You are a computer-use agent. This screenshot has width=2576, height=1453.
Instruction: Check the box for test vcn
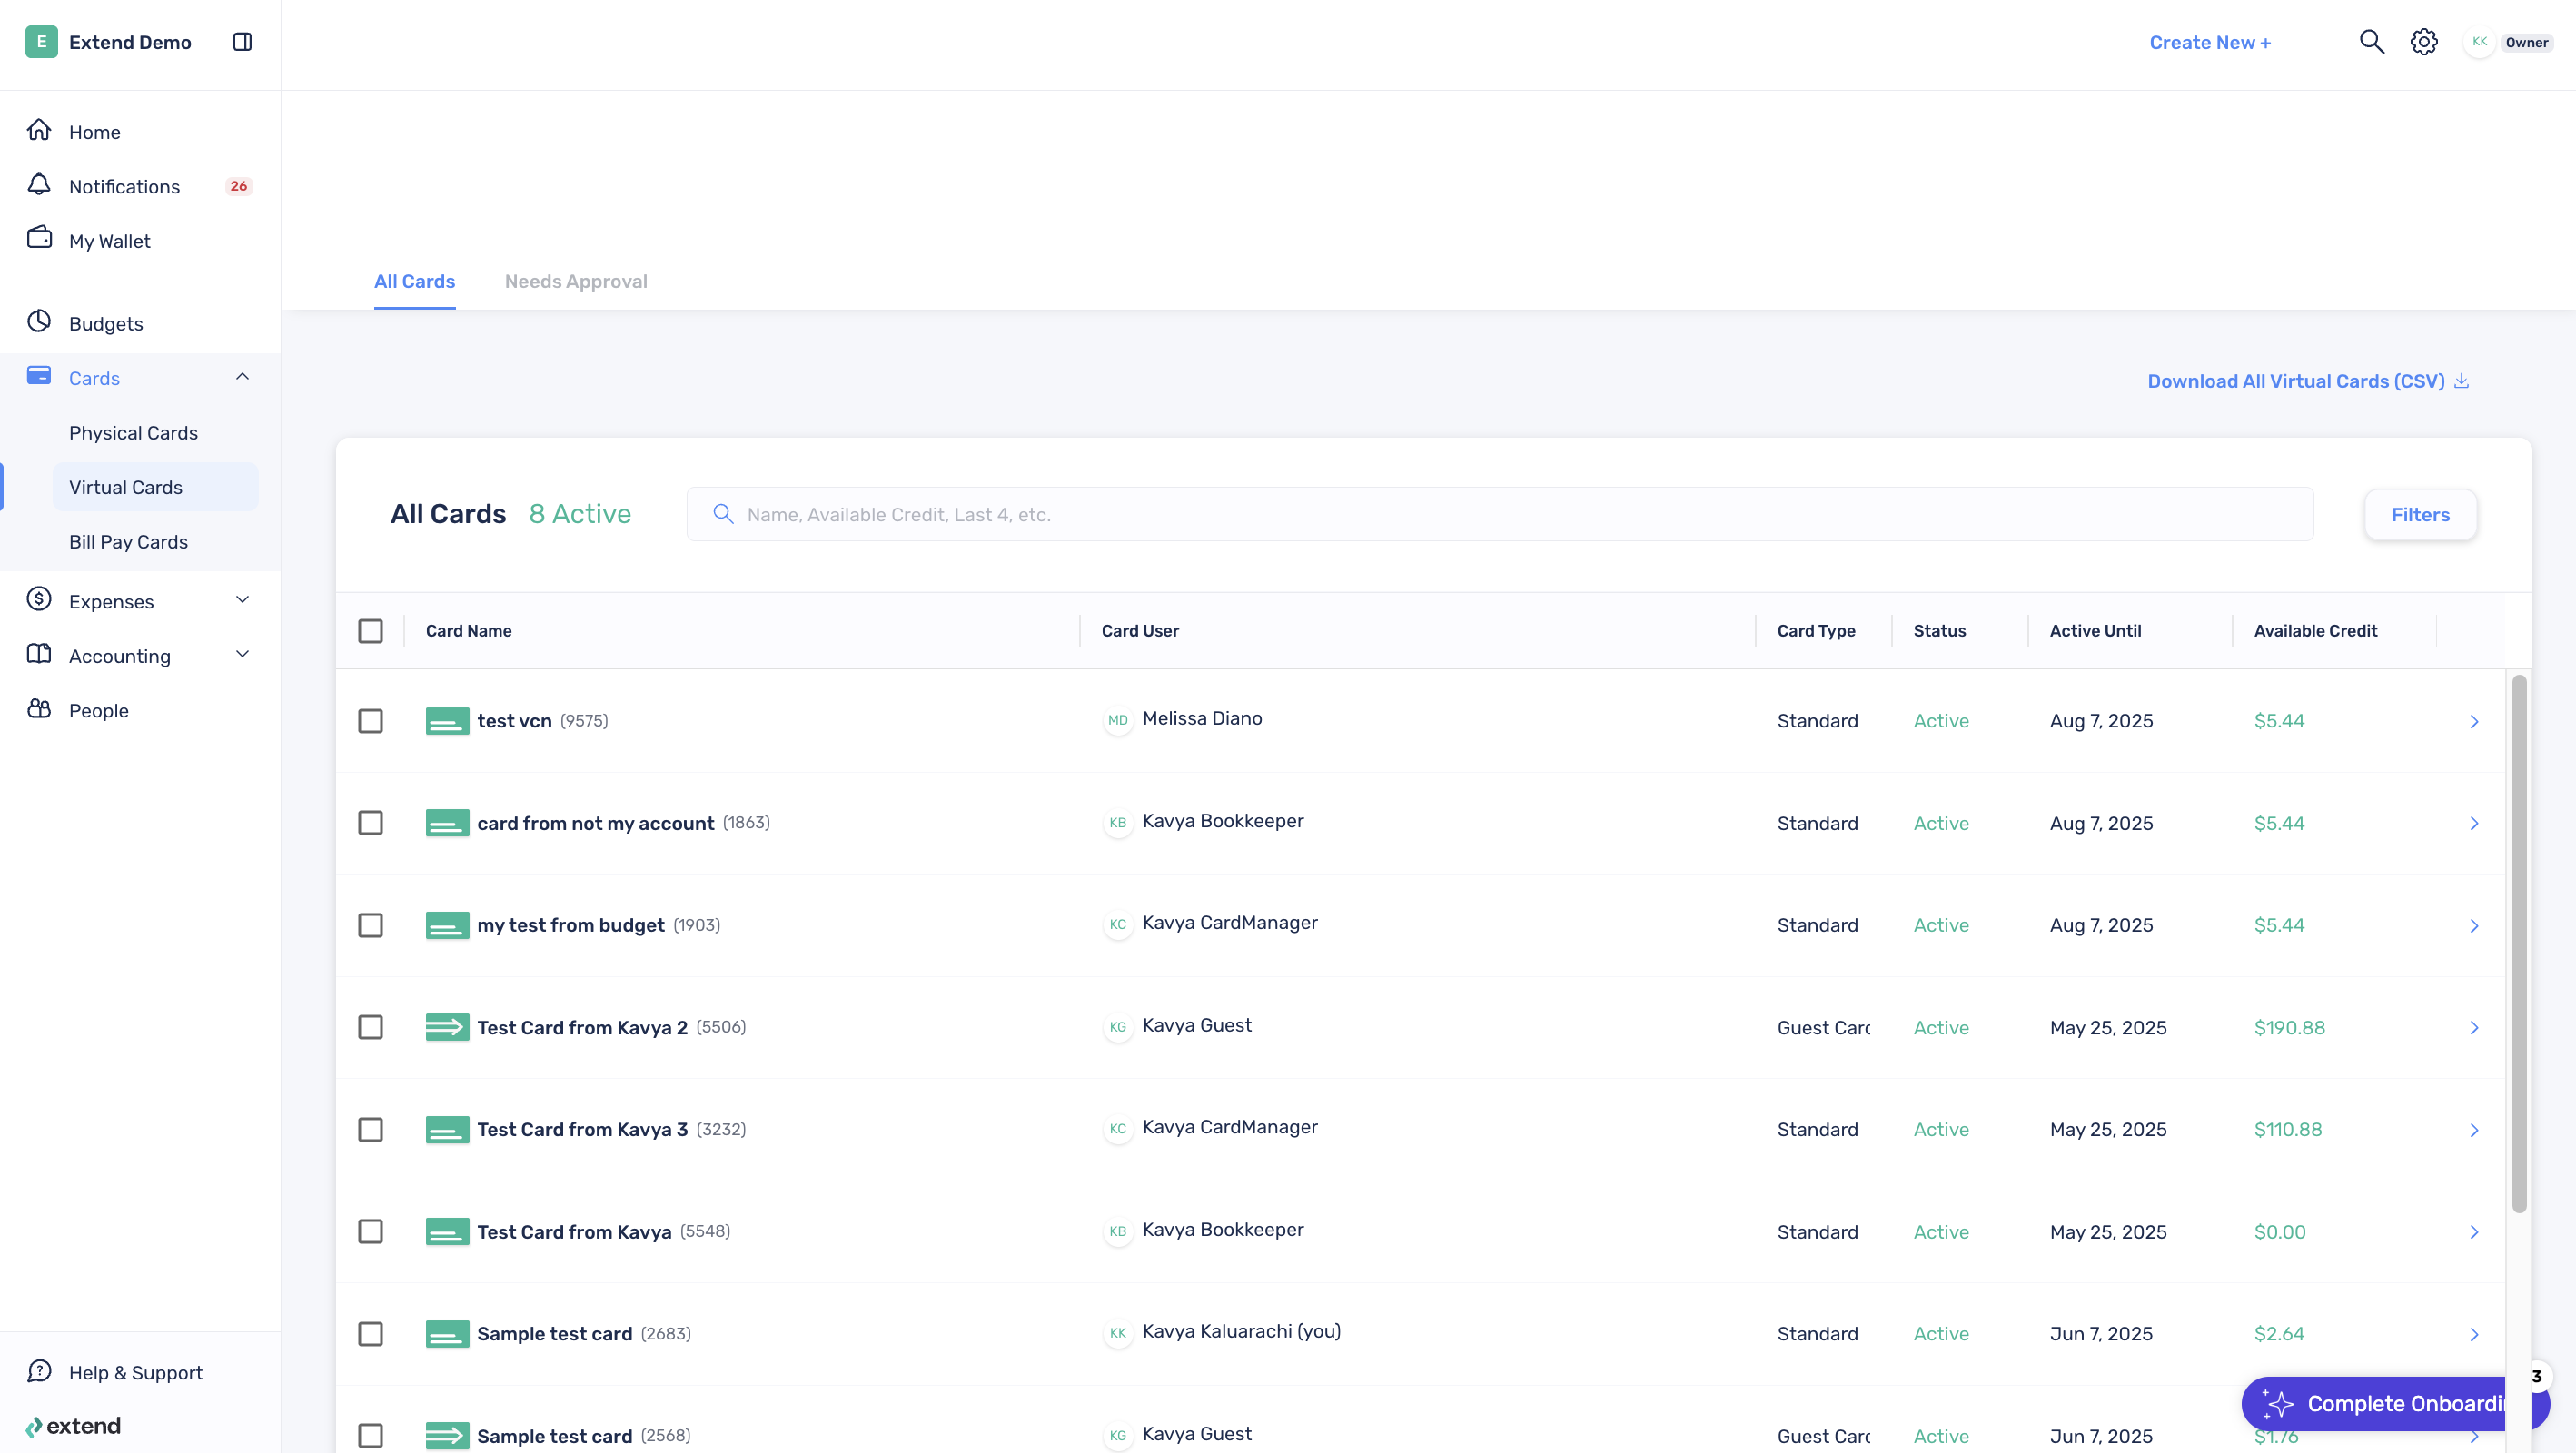point(370,721)
